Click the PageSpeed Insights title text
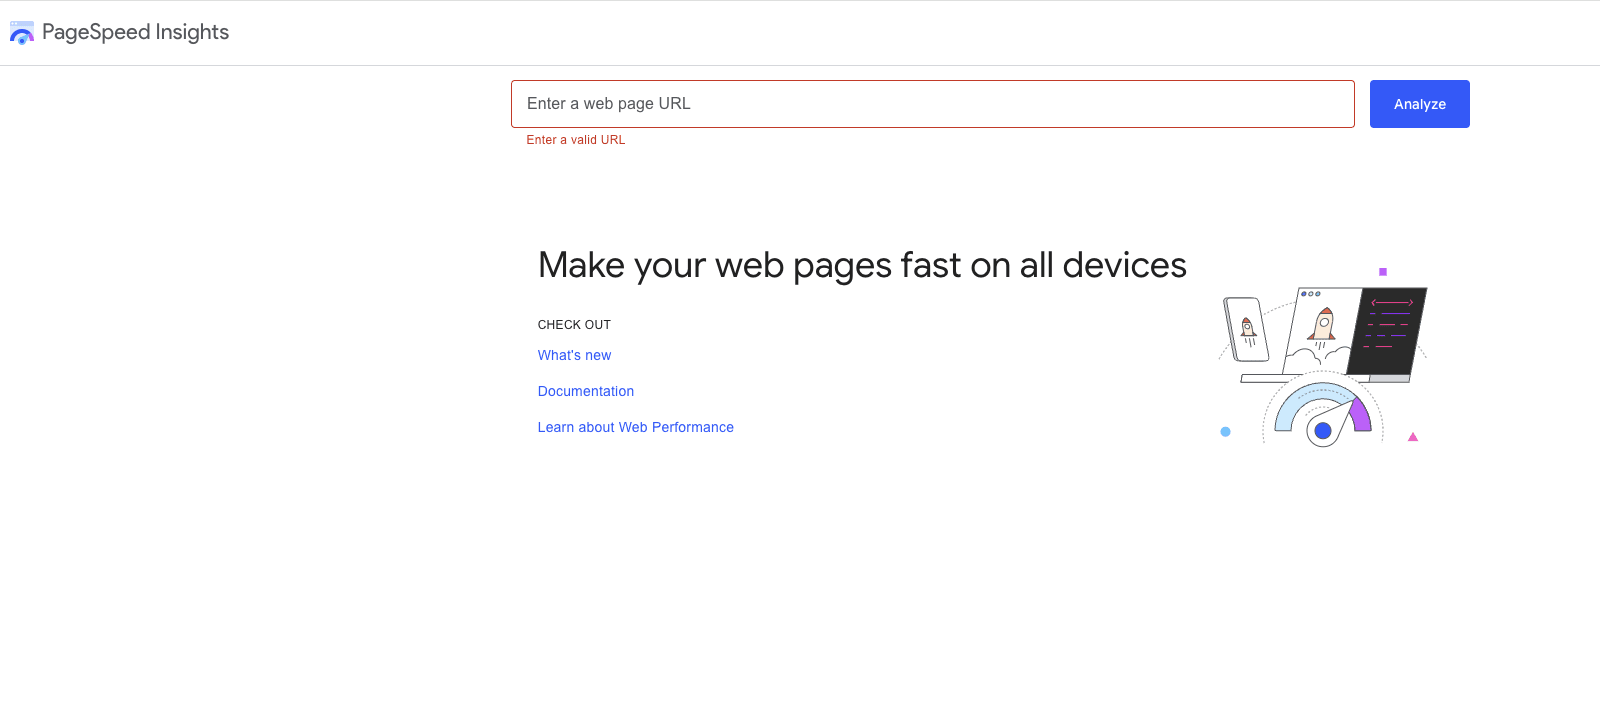This screenshot has height=707, width=1600. click(135, 32)
